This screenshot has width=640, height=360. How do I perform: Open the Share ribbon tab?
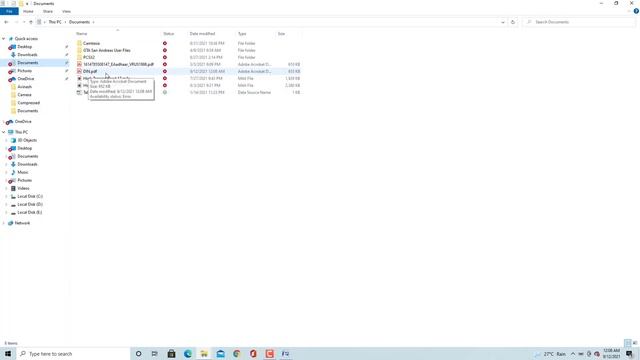tap(48, 11)
